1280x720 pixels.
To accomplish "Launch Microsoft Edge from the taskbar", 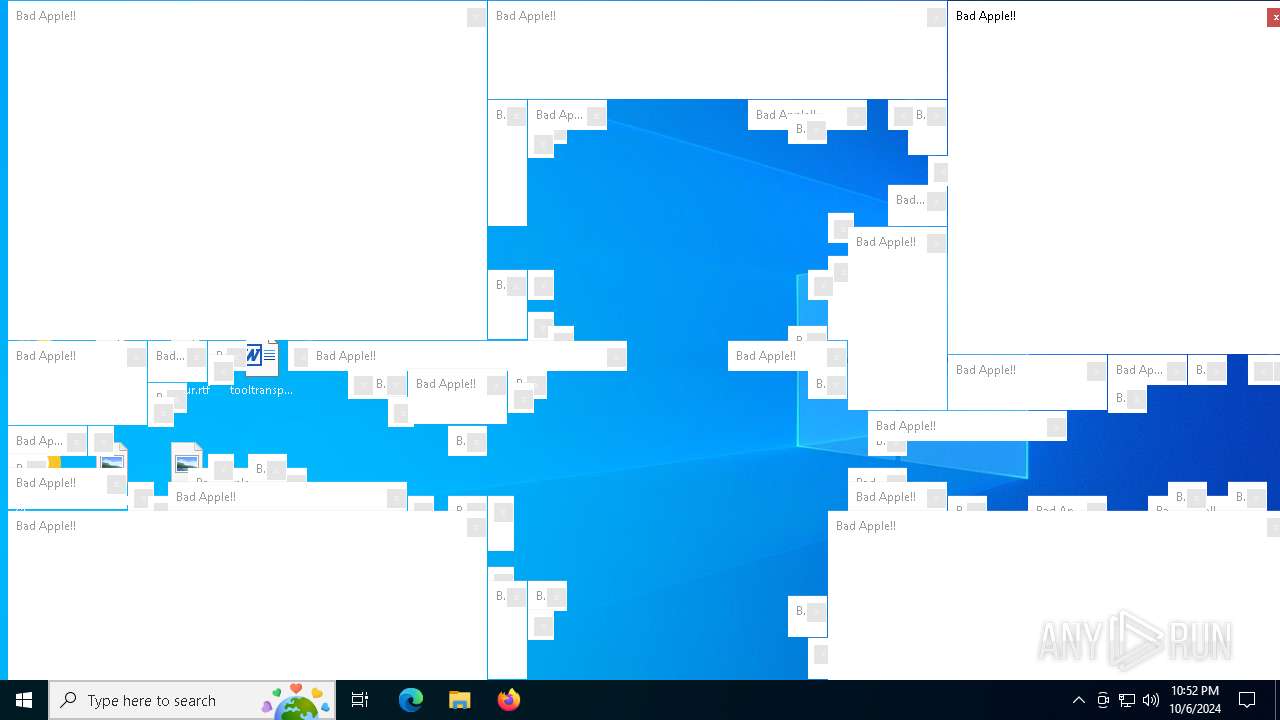I will tap(411, 700).
